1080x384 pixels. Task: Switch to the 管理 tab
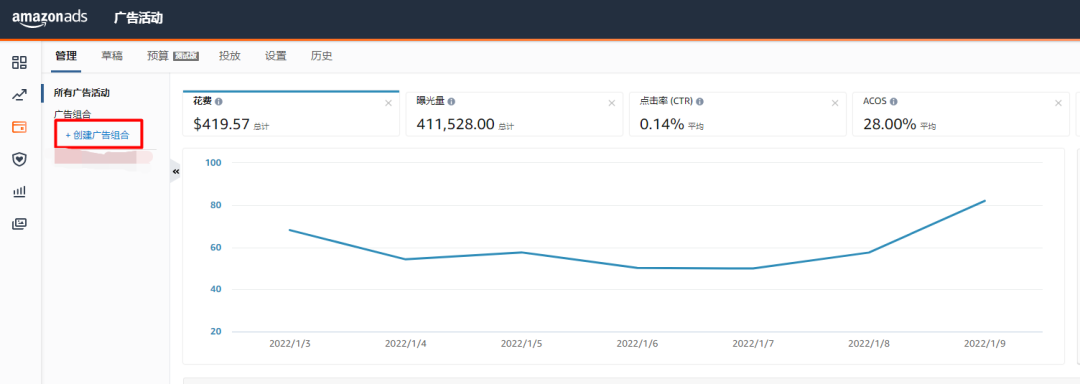point(66,56)
